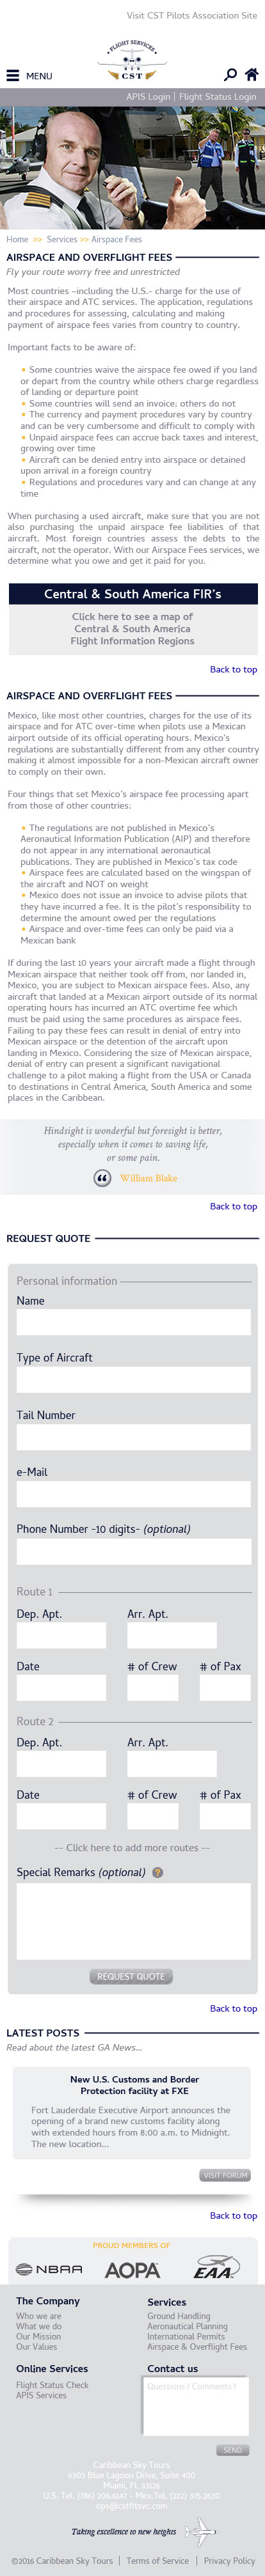Screen dimensions: 265x2576
Task: Click the Name input field
Action: pyautogui.click(x=133, y=1322)
